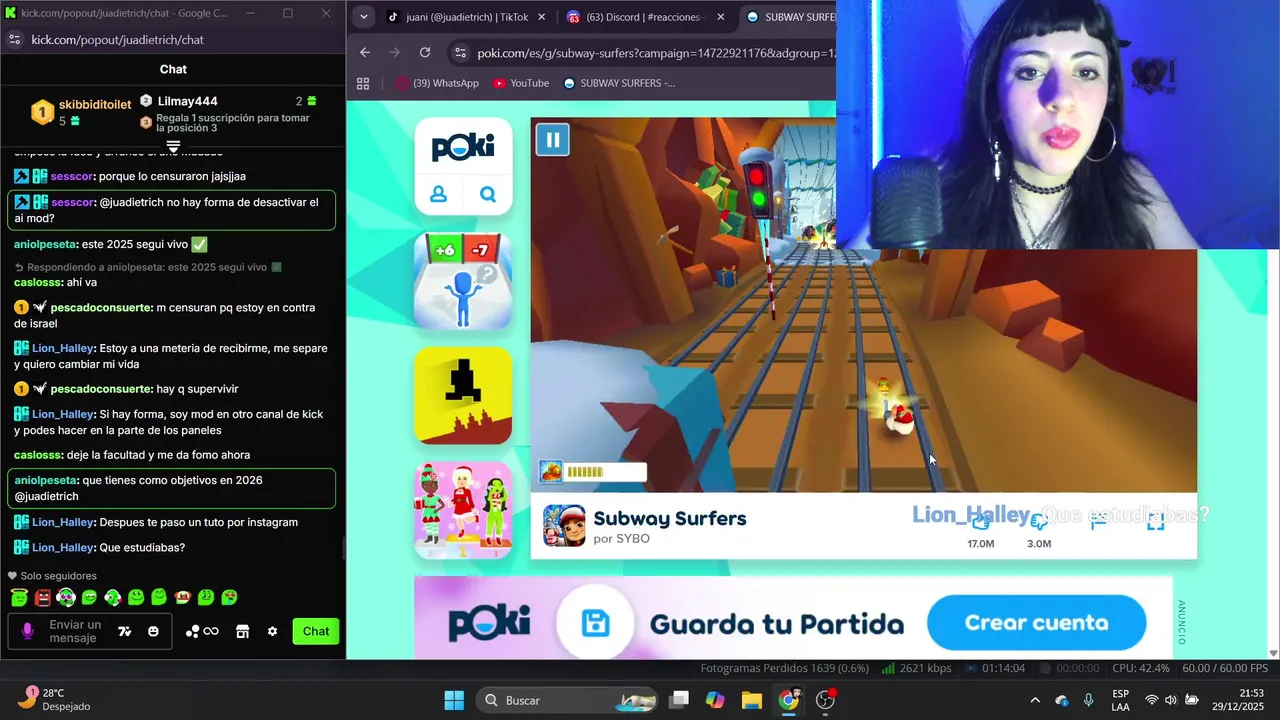Open Task View on the taskbar
This screenshot has height=720, width=1280.
coord(679,700)
